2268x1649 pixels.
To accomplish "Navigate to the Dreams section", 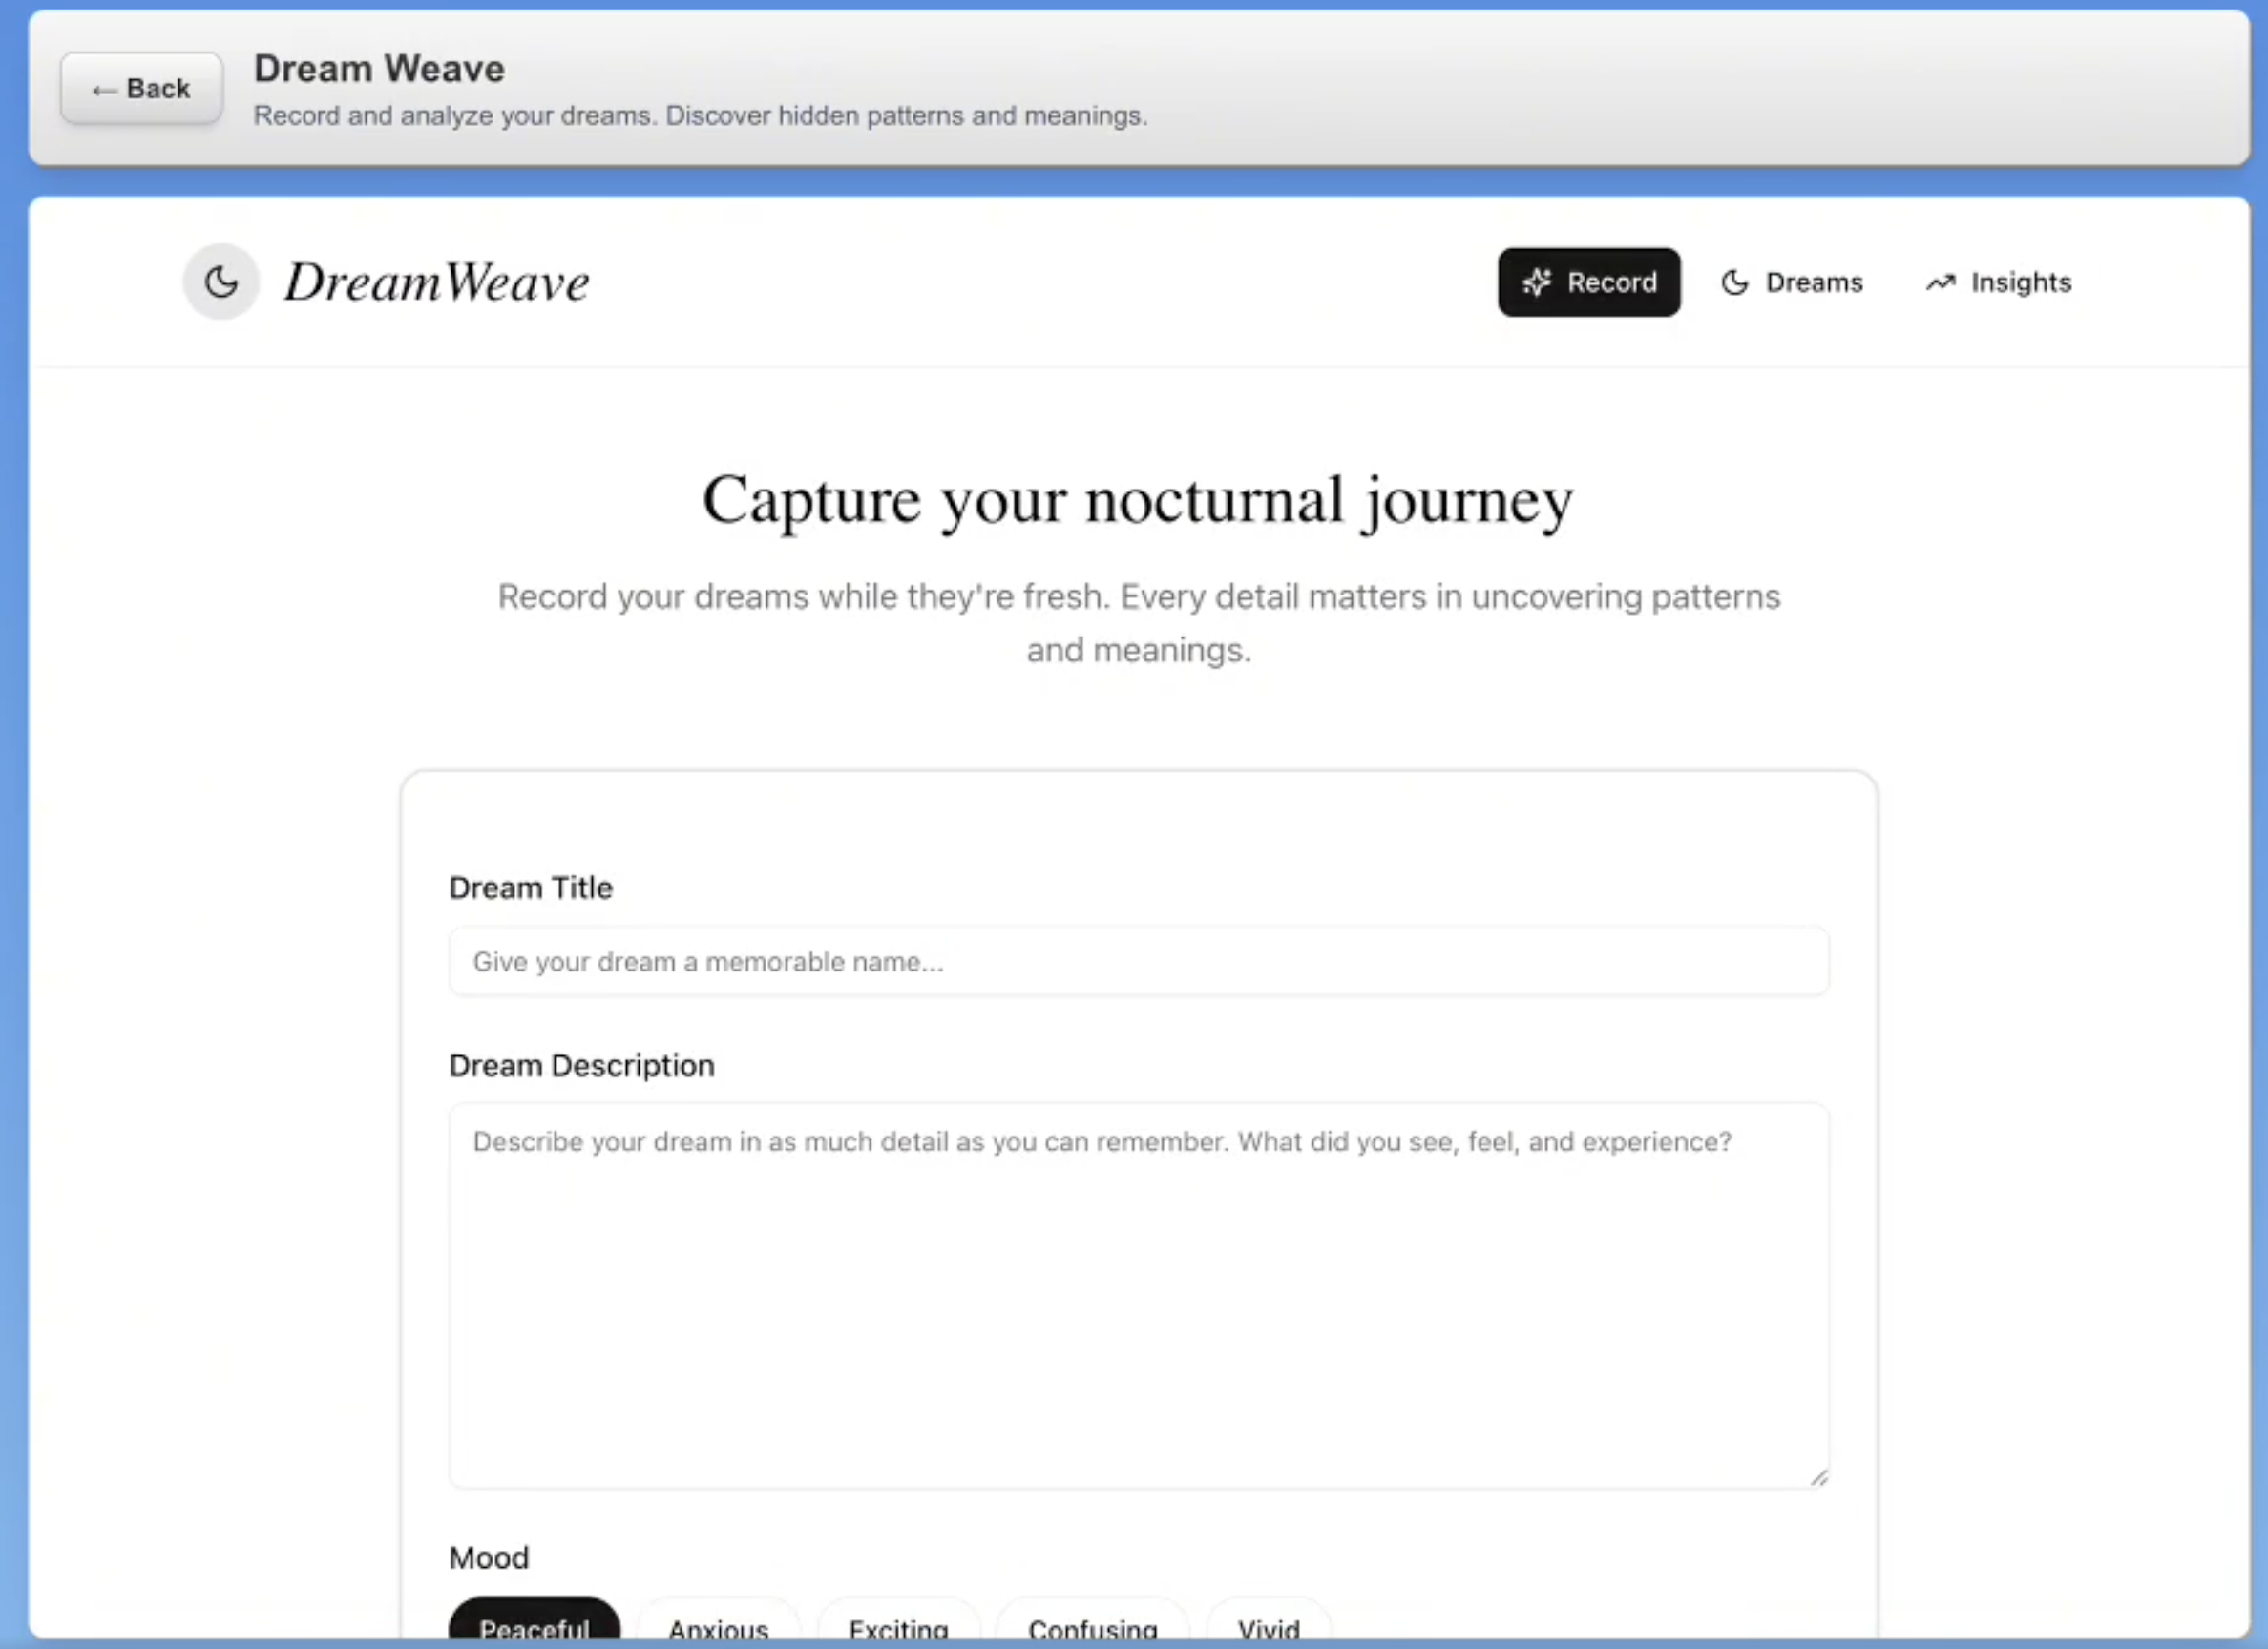I will [x=1792, y=282].
